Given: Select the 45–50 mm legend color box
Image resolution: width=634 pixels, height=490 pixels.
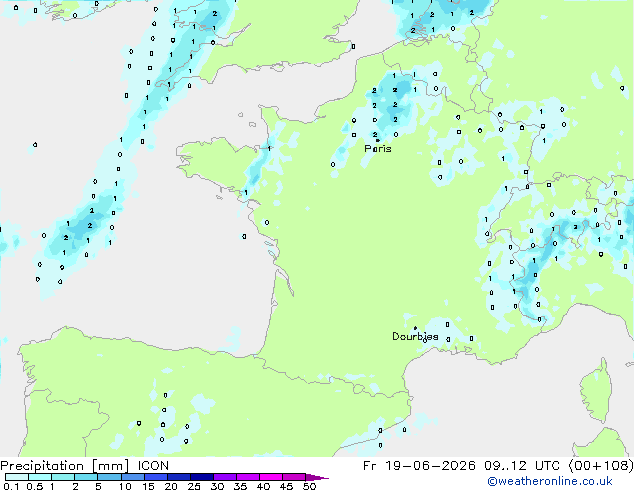Looking at the screenshot, I should click(x=294, y=477).
